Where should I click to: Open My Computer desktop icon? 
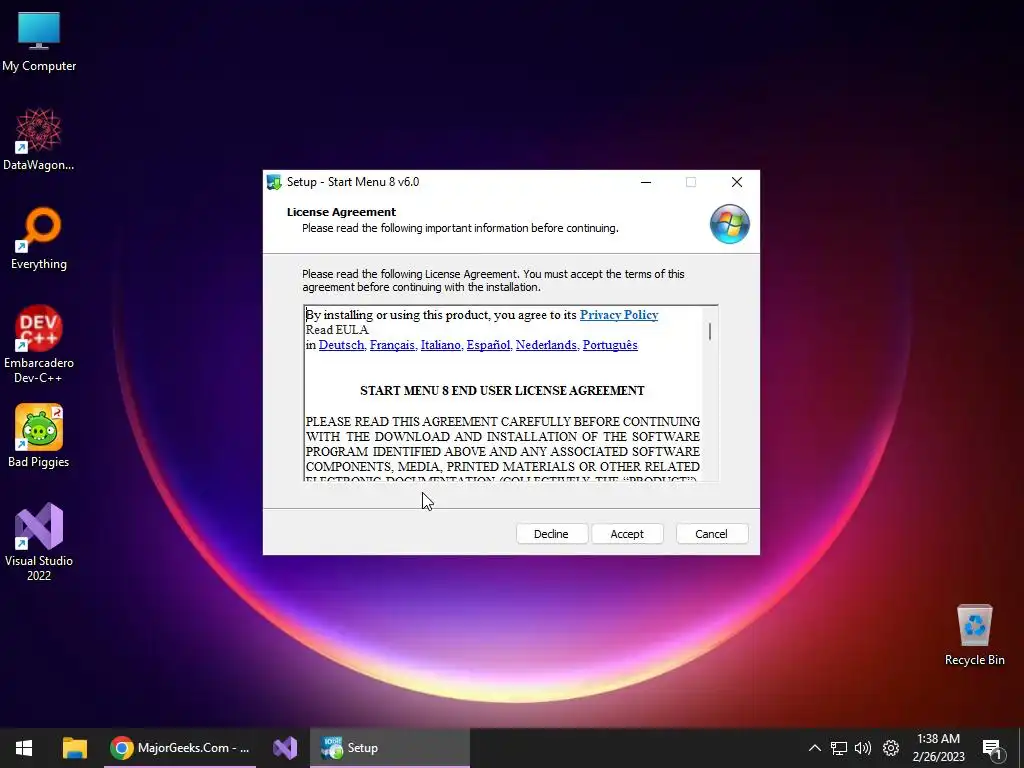click(x=39, y=41)
